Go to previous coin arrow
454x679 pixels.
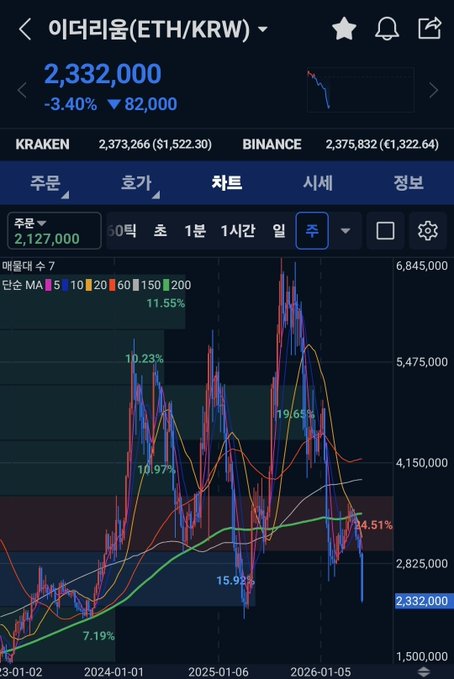(22, 91)
